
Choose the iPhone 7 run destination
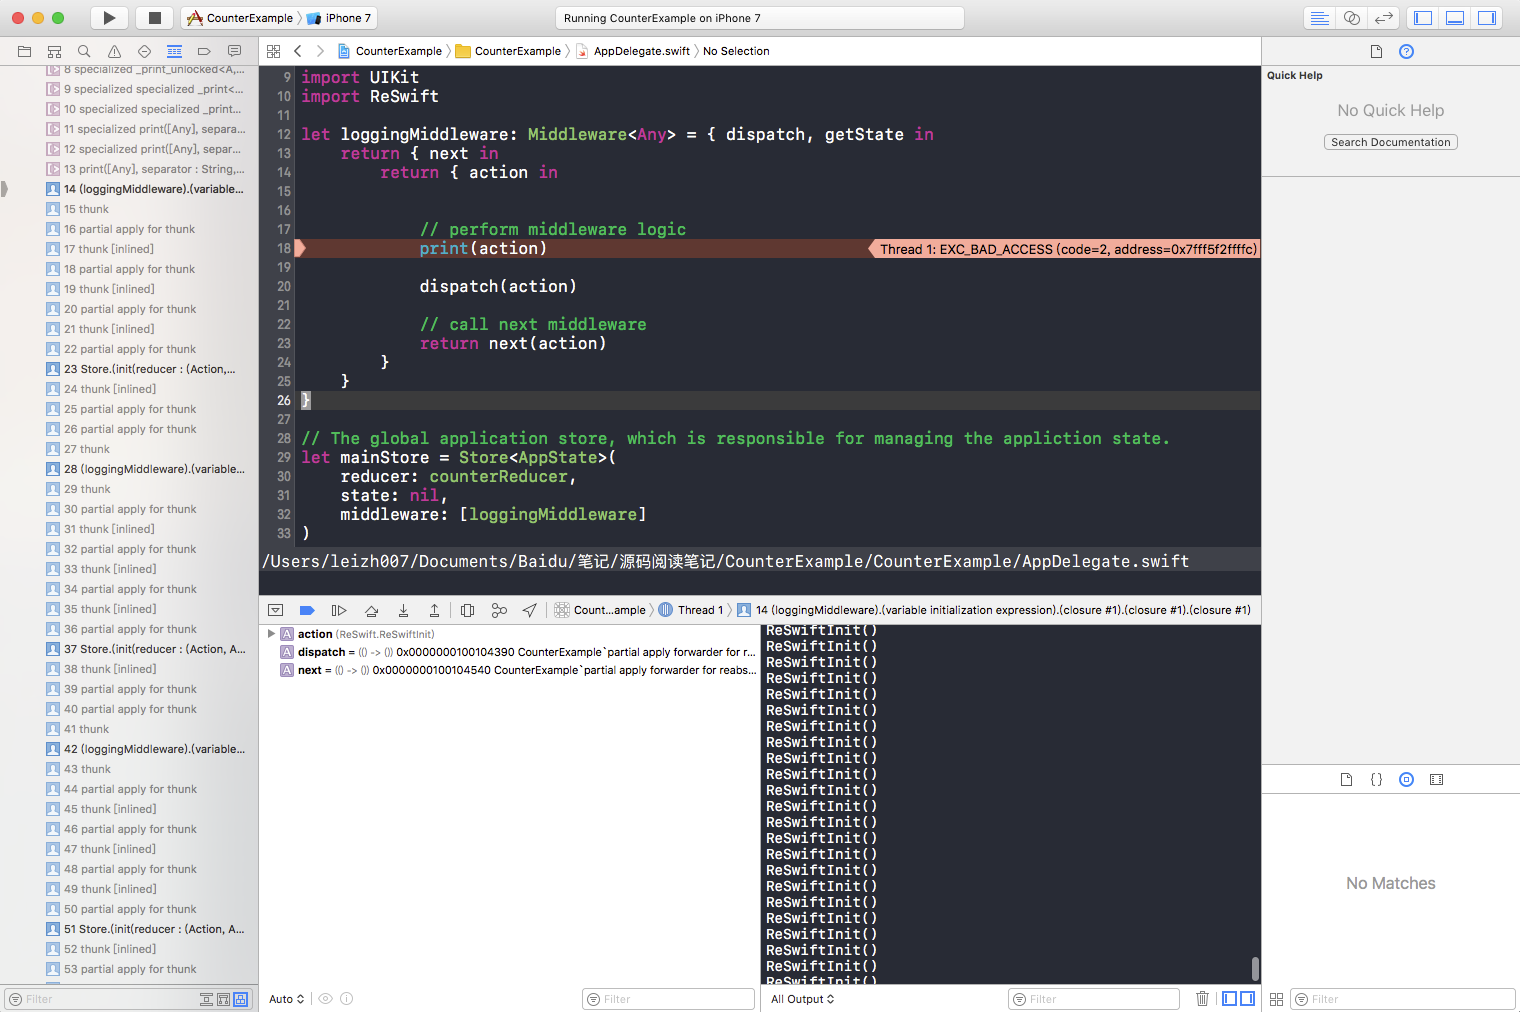(x=339, y=18)
